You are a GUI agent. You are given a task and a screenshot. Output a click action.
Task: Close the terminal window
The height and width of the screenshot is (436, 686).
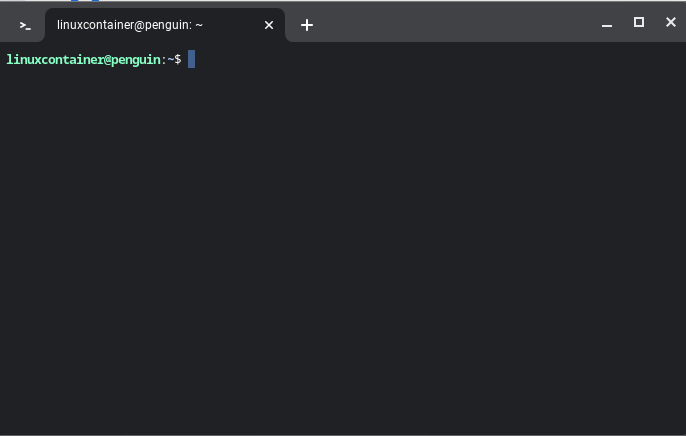[671, 22]
